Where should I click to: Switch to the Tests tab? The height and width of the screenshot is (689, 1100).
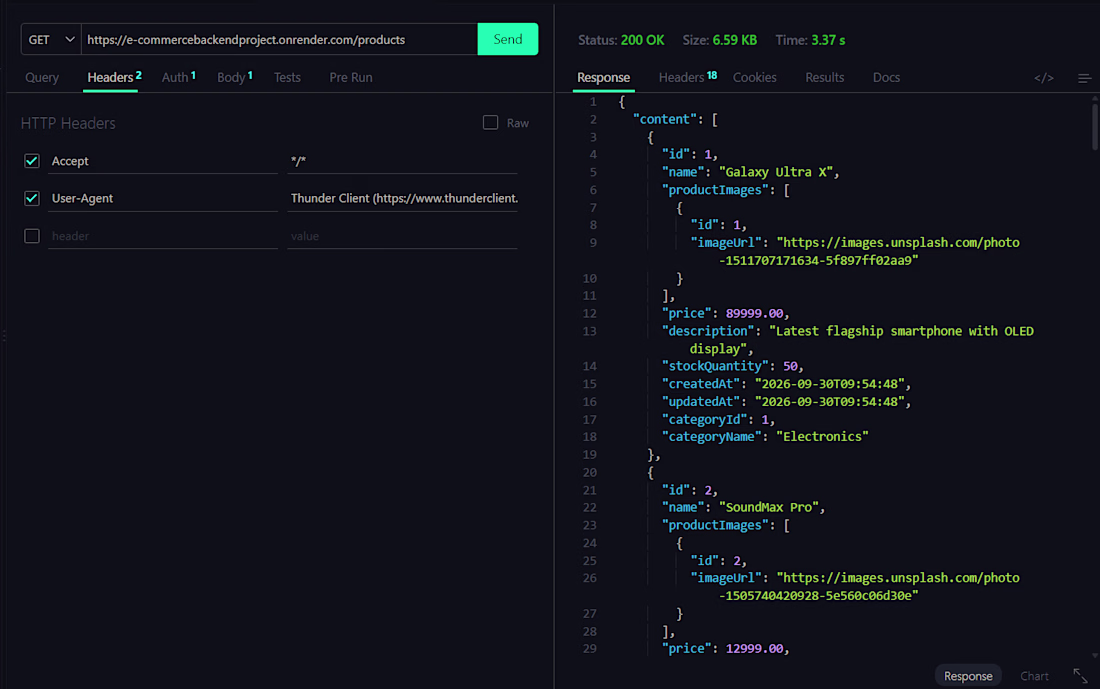pyautogui.click(x=287, y=77)
